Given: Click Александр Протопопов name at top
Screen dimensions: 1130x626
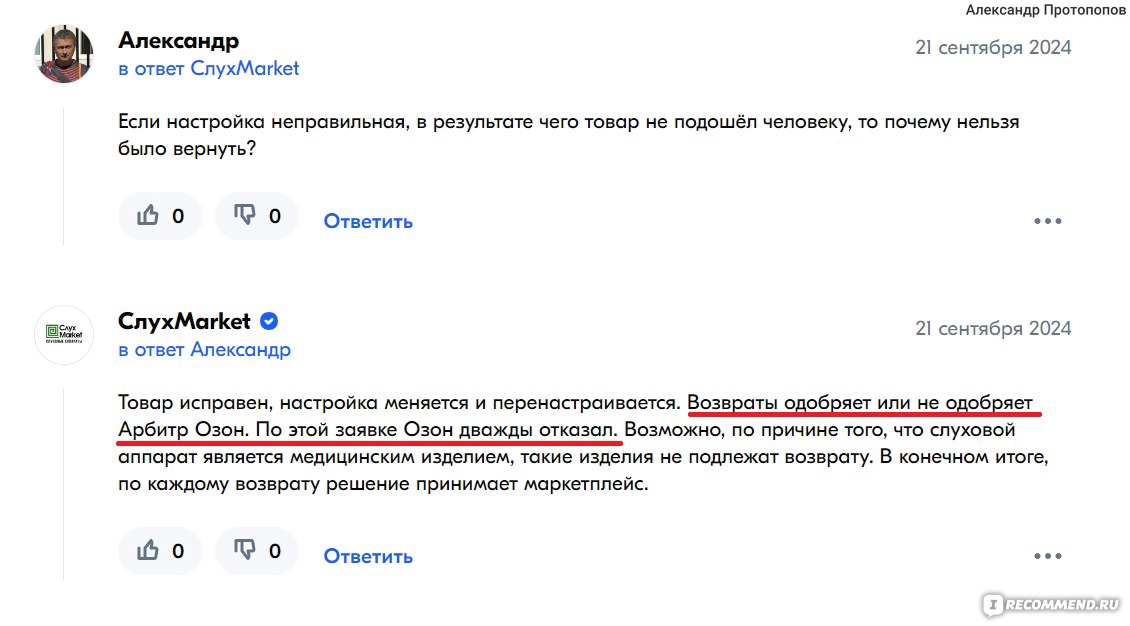Looking at the screenshot, I should 1046,10.
